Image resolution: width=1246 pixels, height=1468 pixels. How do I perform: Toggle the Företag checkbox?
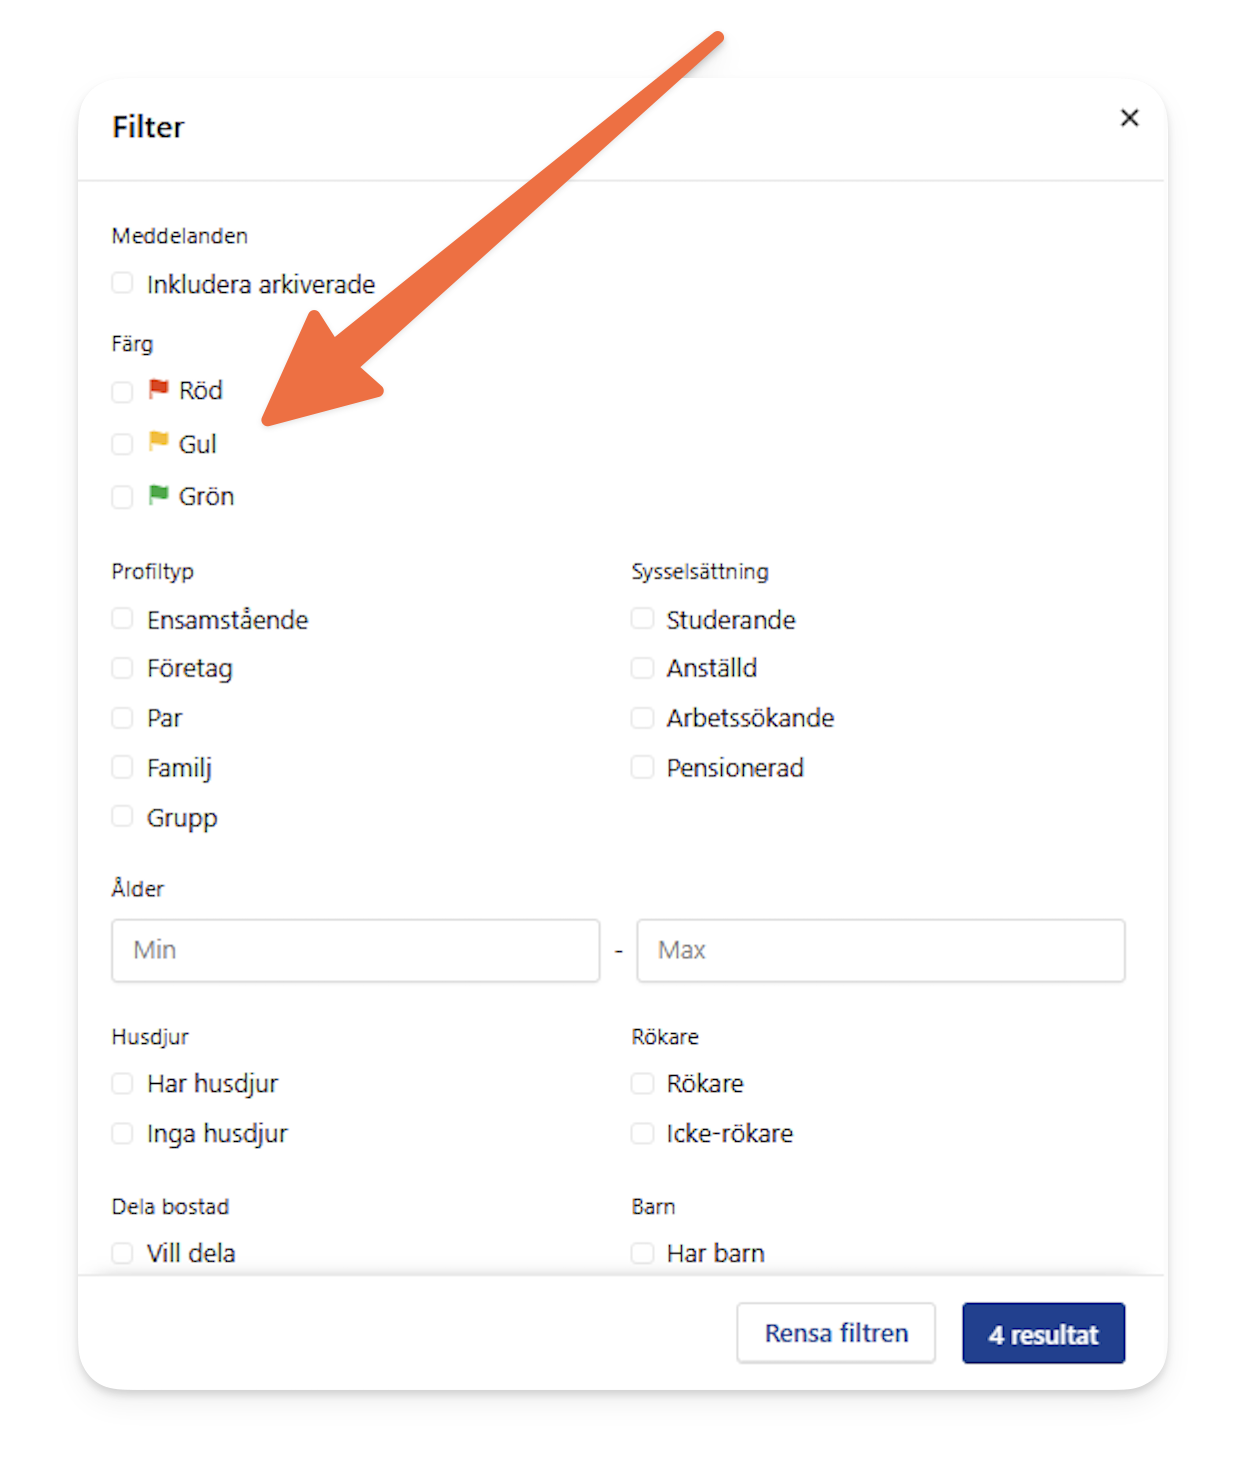pos(122,668)
